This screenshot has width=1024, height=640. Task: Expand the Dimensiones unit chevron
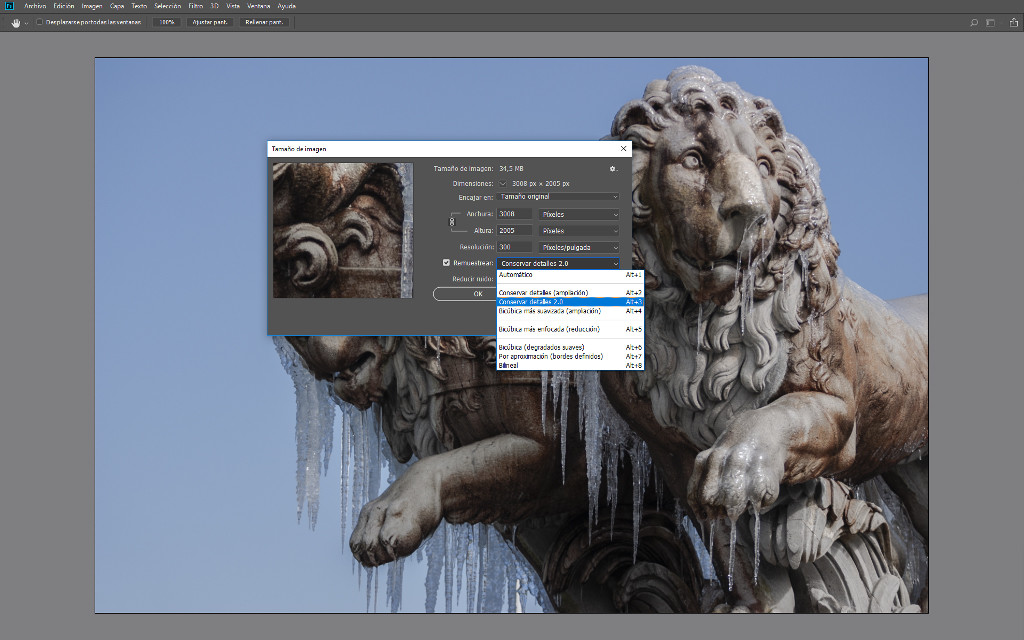click(x=503, y=184)
